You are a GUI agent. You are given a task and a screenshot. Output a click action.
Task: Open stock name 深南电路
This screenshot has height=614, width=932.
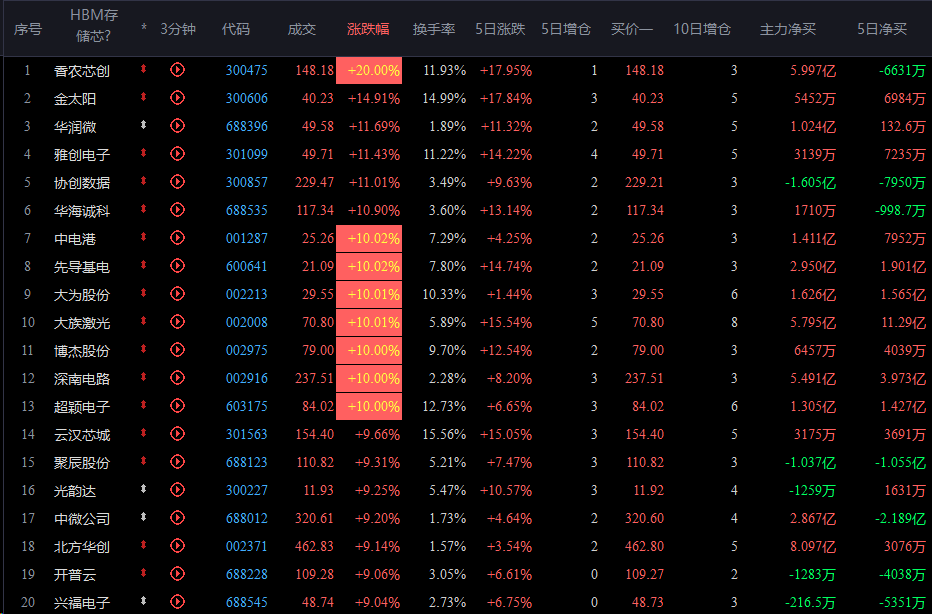click(x=82, y=379)
